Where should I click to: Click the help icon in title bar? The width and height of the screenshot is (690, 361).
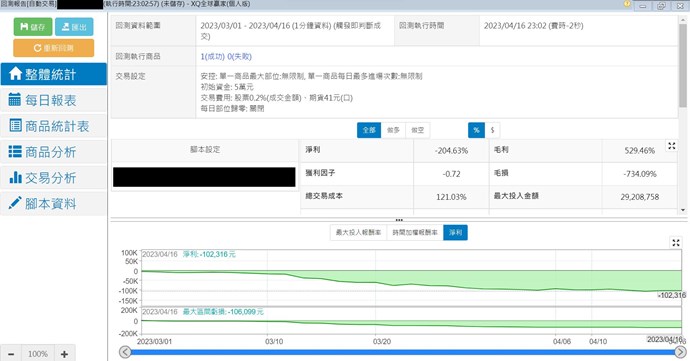pyautogui.click(x=627, y=4)
